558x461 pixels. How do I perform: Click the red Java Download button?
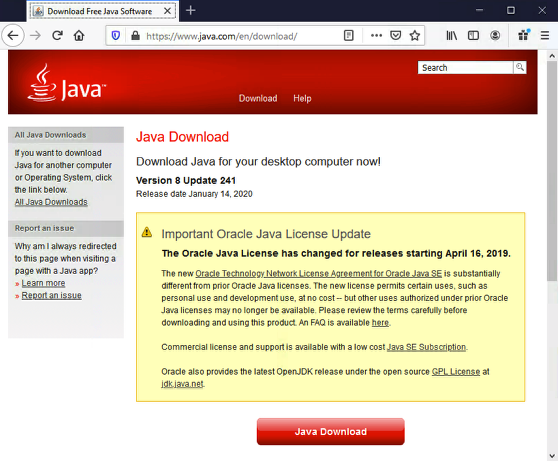331,431
